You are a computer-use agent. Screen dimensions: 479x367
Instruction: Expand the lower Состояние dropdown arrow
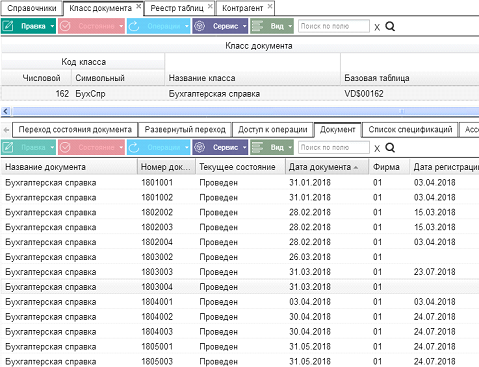click(121, 147)
